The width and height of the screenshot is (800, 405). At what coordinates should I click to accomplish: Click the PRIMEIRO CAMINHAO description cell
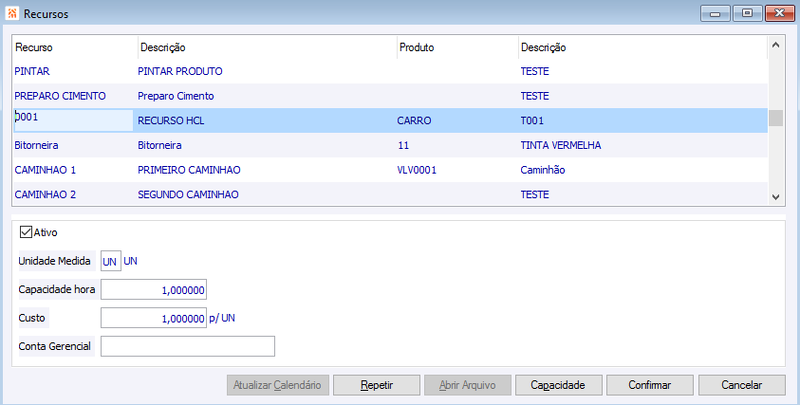[189, 170]
